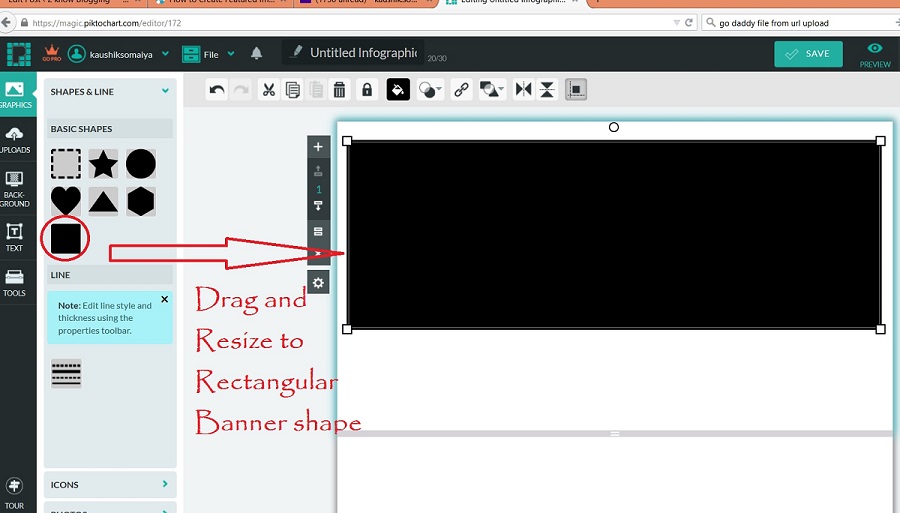
Task: Open the Uploads sidebar panel
Action: (x=15, y=140)
